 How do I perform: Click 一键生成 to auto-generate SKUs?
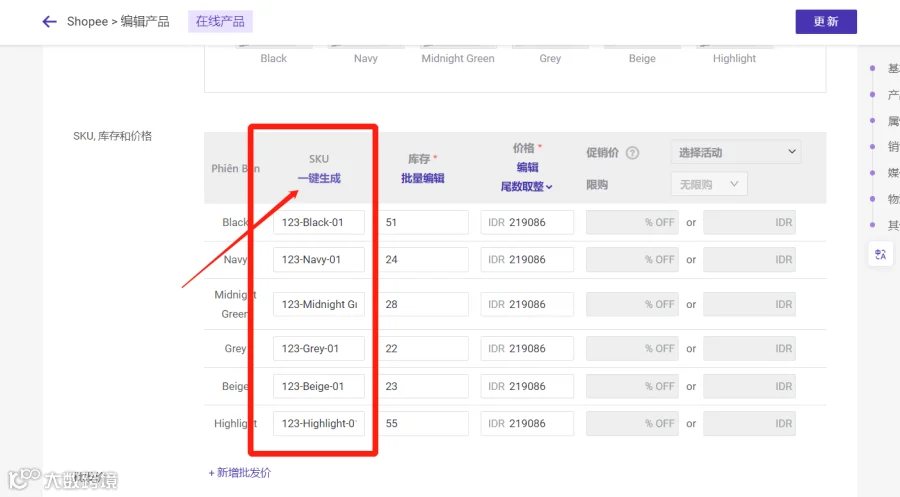(319, 178)
